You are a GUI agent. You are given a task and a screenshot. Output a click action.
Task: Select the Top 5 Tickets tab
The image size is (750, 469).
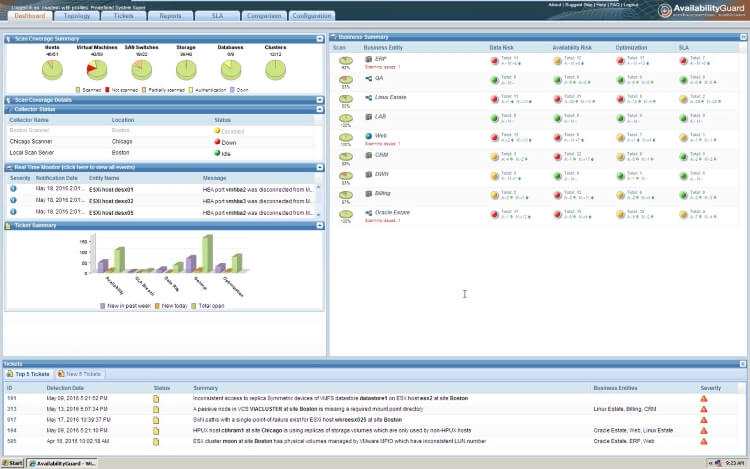click(x=28, y=374)
